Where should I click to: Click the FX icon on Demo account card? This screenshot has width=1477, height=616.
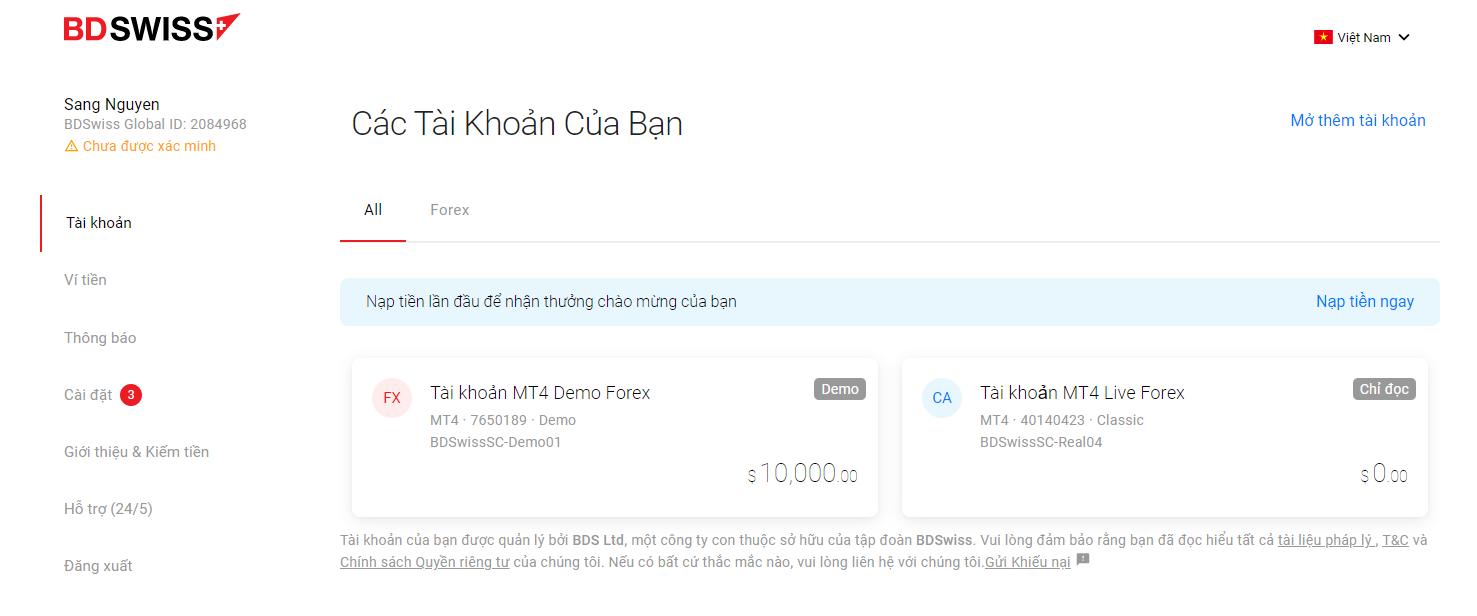[x=392, y=398]
